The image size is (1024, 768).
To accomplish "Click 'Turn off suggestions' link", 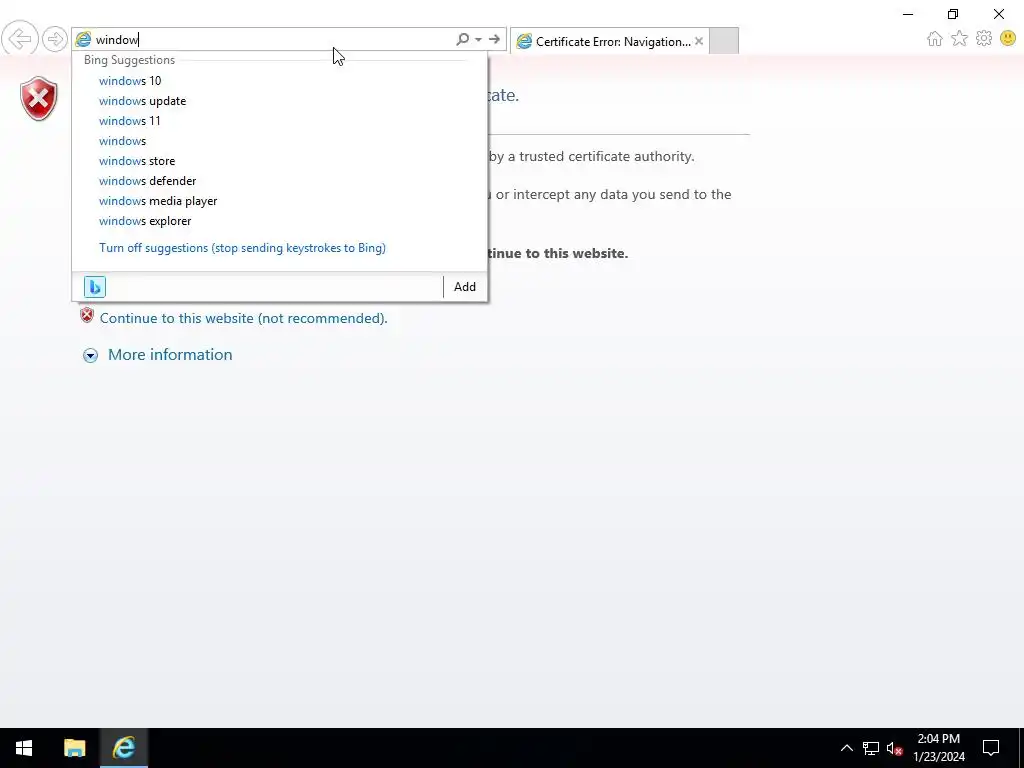I will click(x=242, y=248).
